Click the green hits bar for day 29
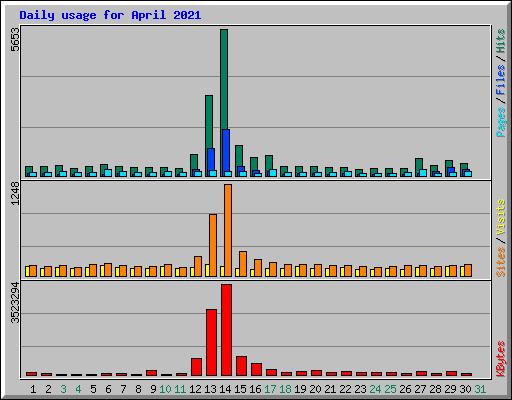Viewport: 512px width, 400px height. pos(449,164)
